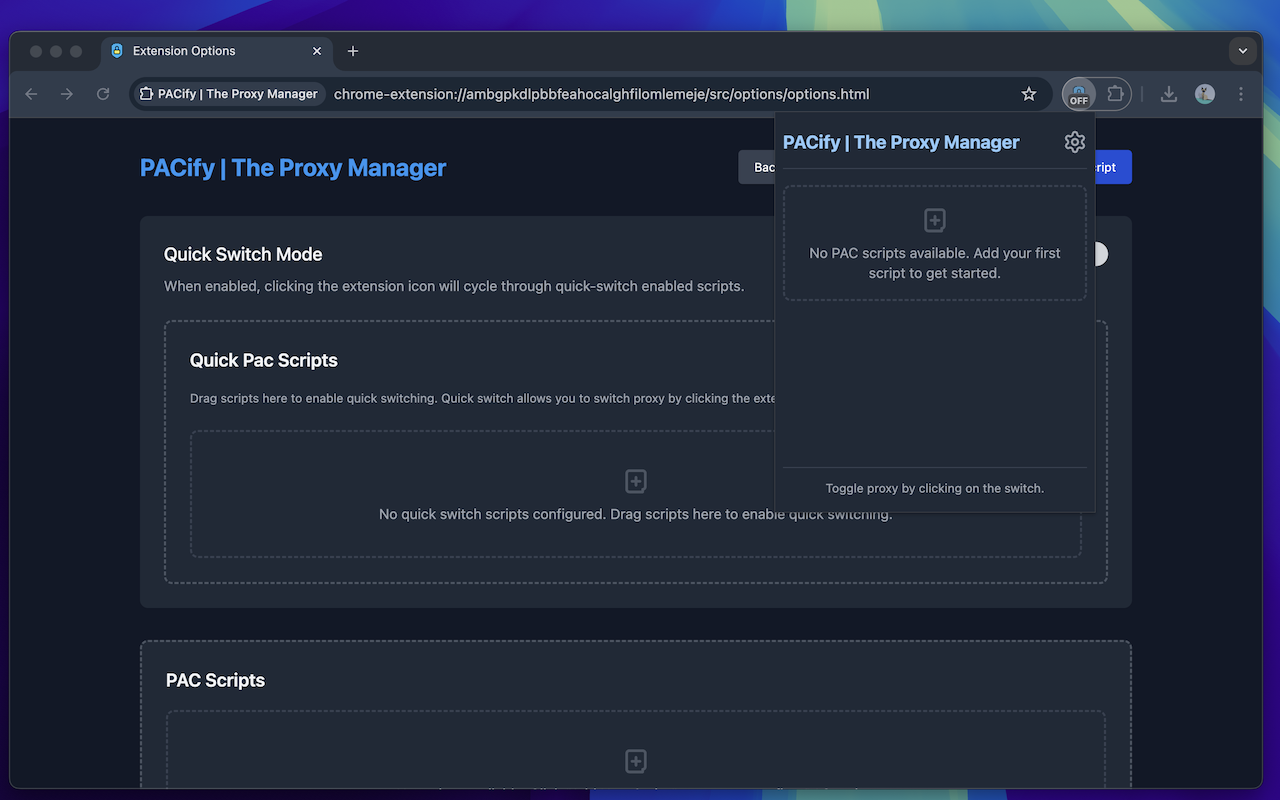Screen dimensions: 1280x800
Task: Click the Quick Pac Scripts heading
Action: tap(264, 360)
